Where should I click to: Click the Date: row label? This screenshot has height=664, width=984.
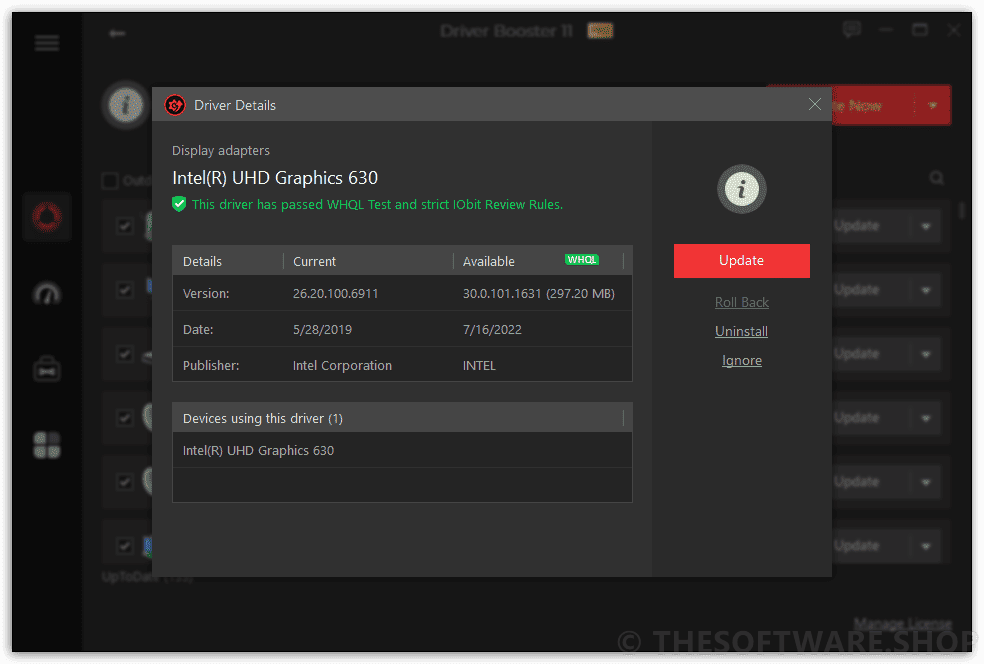(198, 329)
